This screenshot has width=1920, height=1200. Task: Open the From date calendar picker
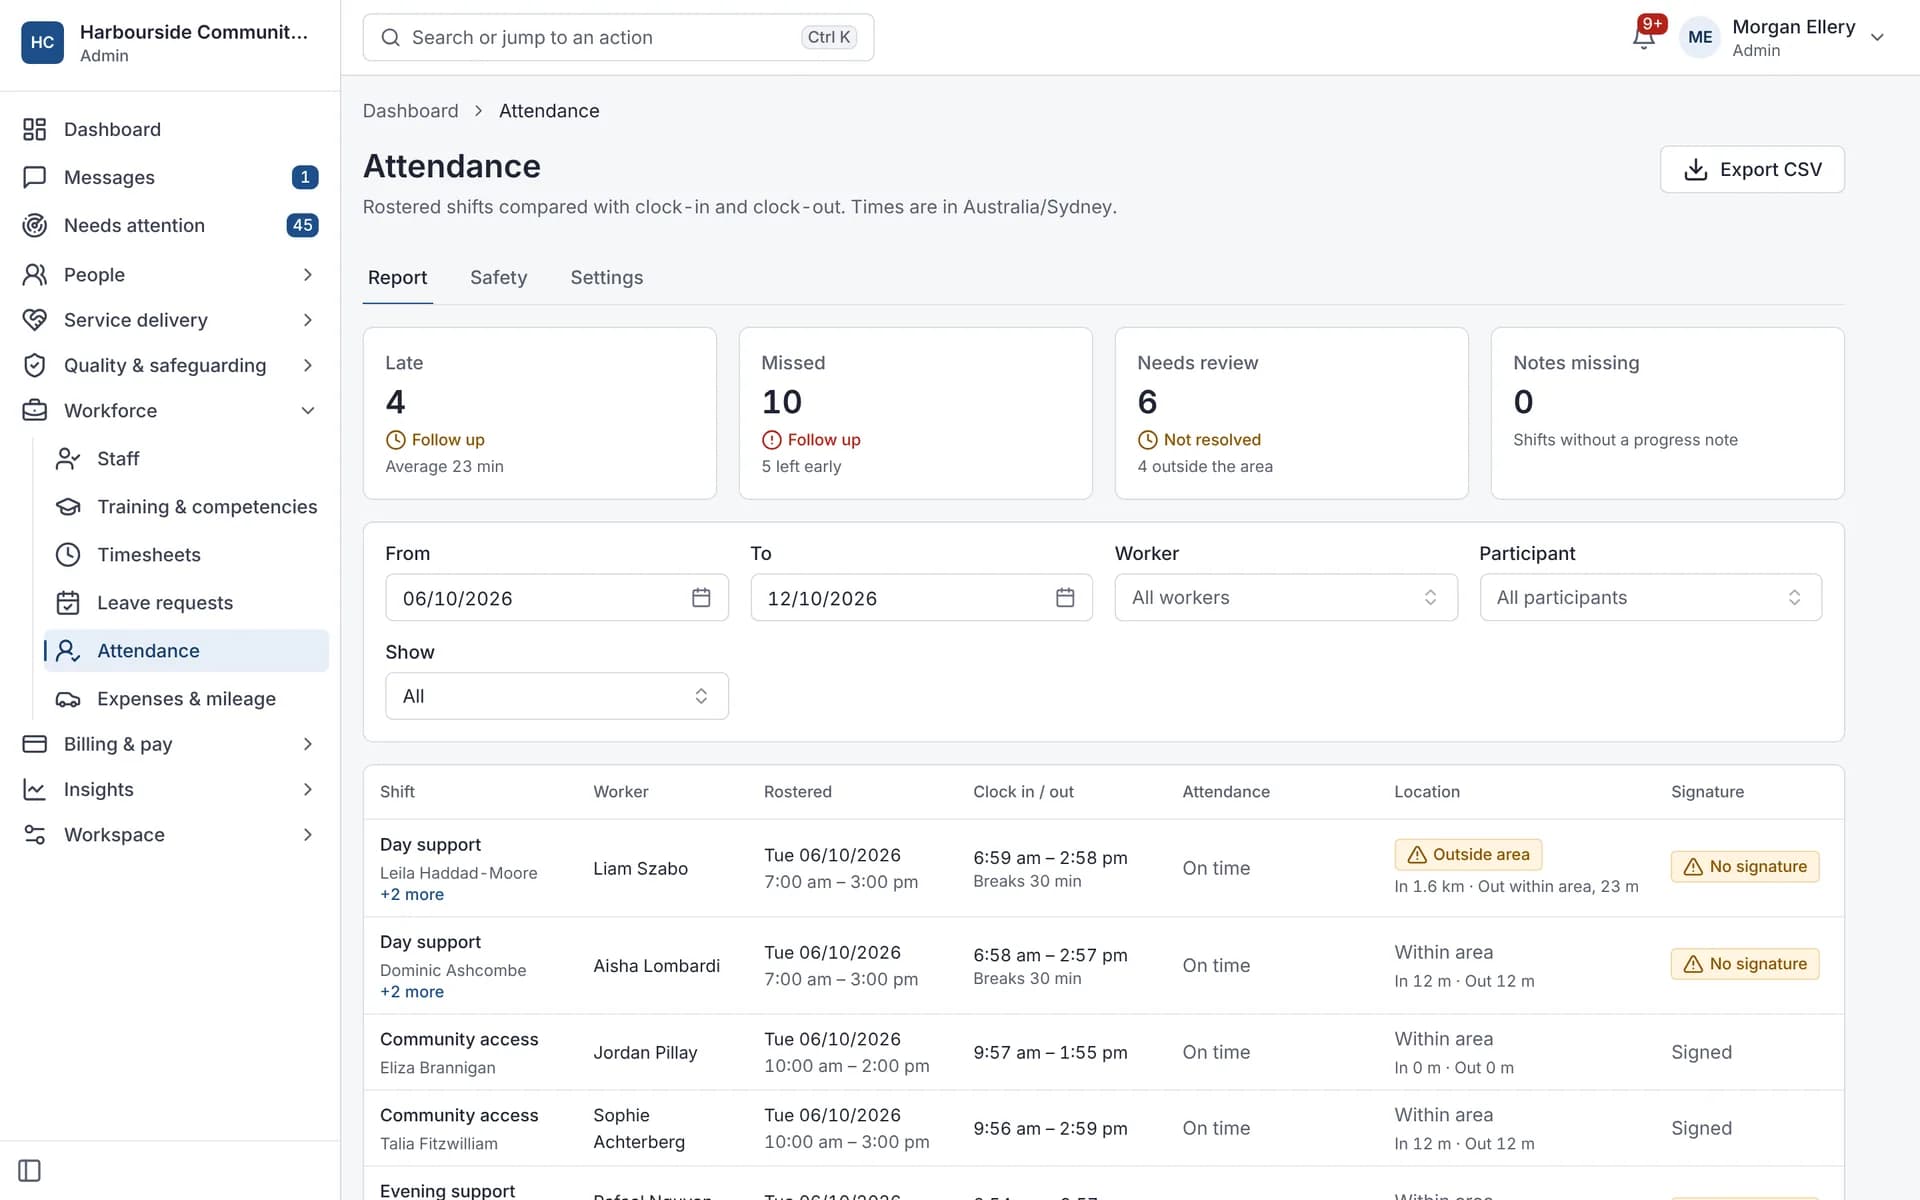coord(701,597)
